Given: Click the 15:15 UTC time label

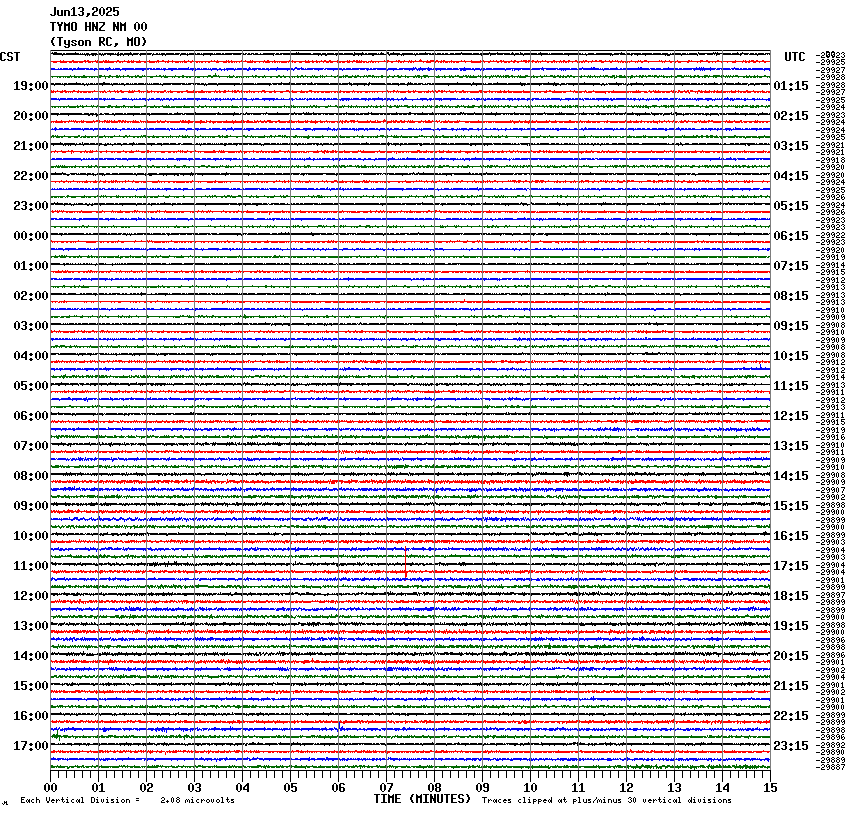Looking at the screenshot, I should (791, 506).
